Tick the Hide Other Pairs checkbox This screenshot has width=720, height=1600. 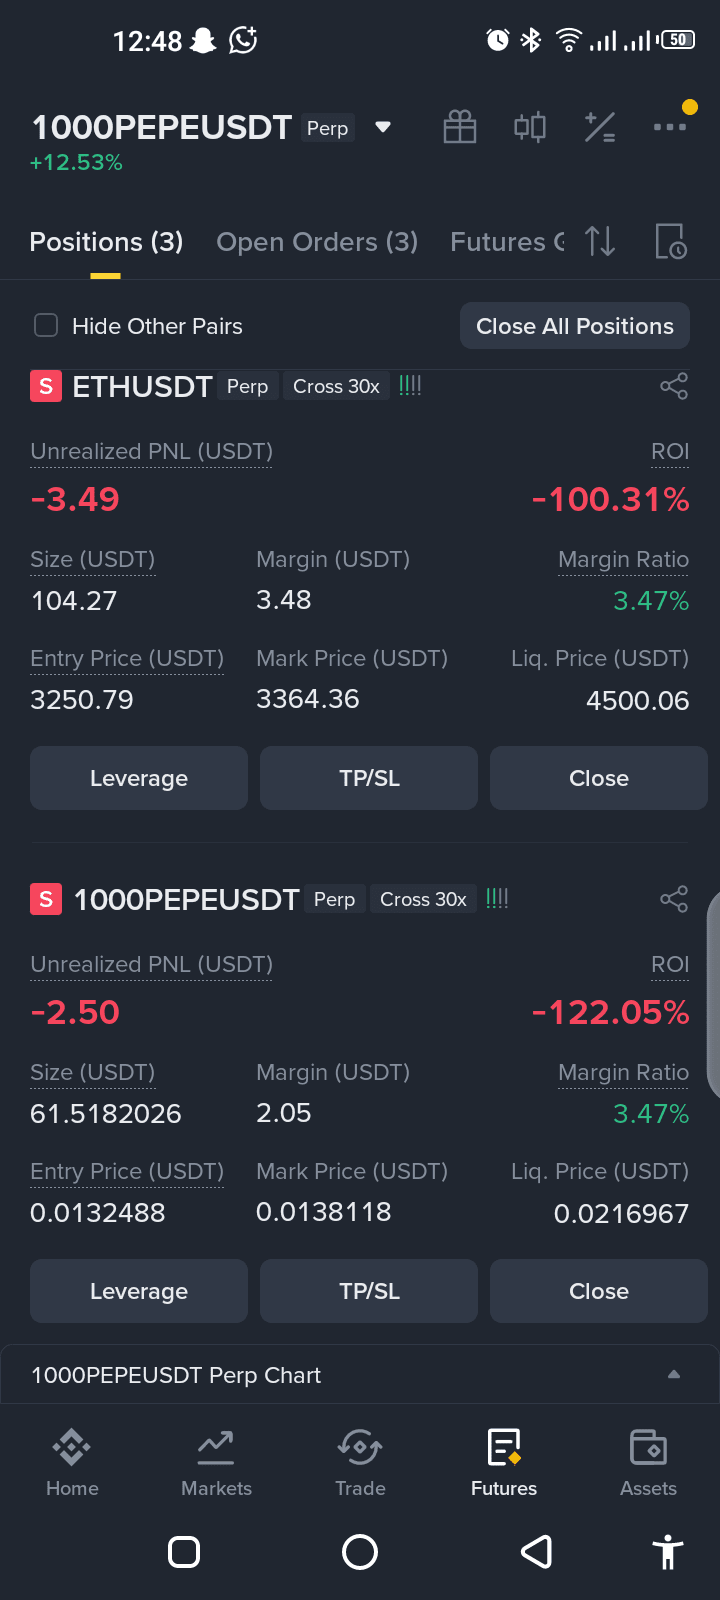pyautogui.click(x=46, y=325)
